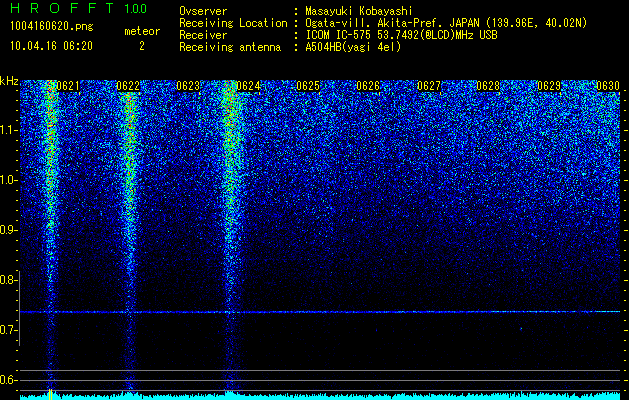Click the Receiving Location field label
629x400 pixels.
coord(233,24)
